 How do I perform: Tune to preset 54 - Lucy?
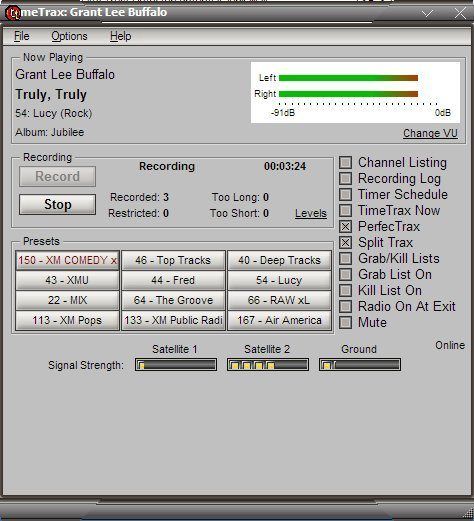pos(279,280)
